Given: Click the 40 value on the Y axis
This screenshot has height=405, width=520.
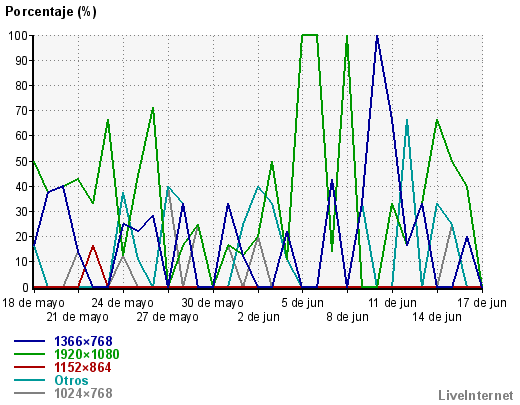Looking at the screenshot, I should click(22, 186).
